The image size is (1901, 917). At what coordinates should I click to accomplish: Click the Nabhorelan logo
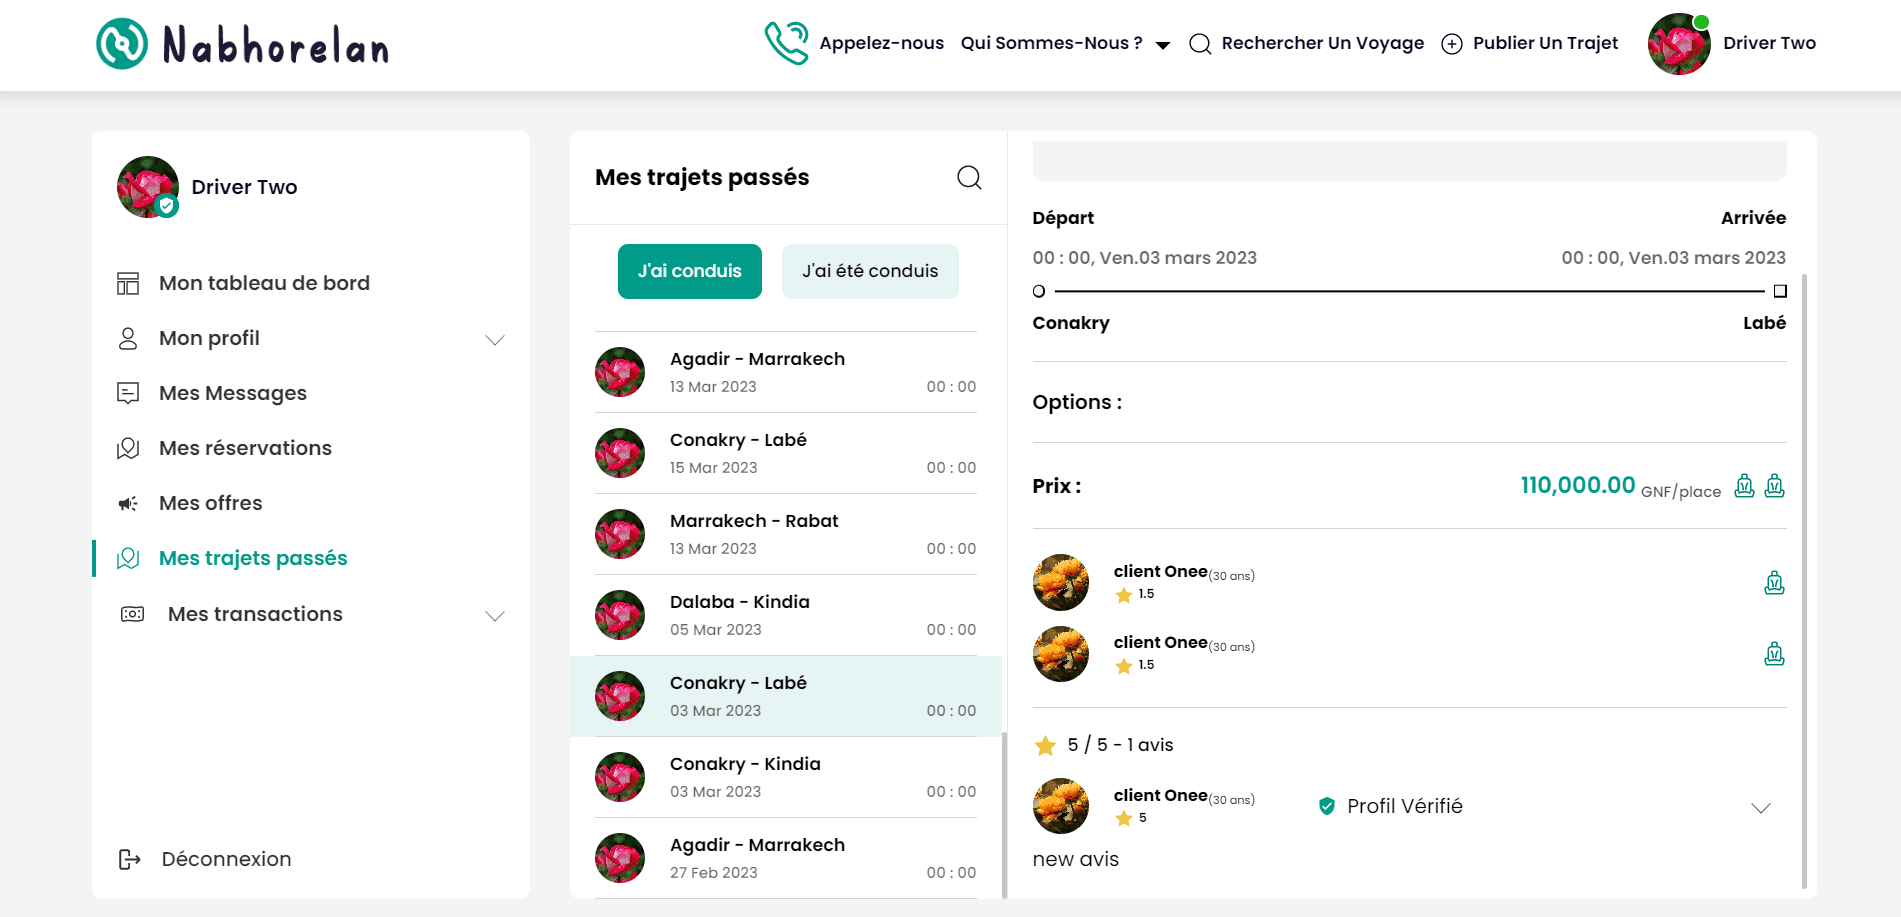[243, 45]
